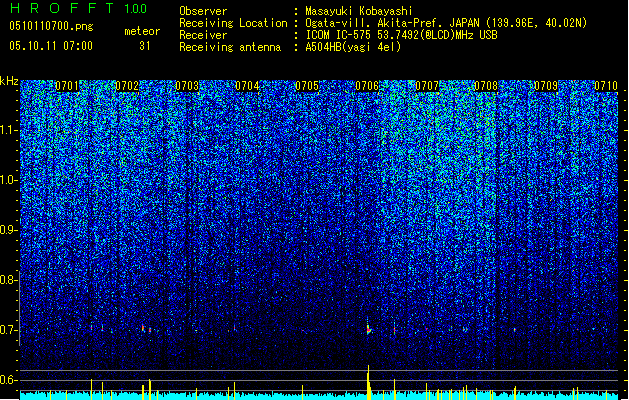Click the 'meteor' label
Image resolution: width=629 pixels, height=400 pixels.
142,31
